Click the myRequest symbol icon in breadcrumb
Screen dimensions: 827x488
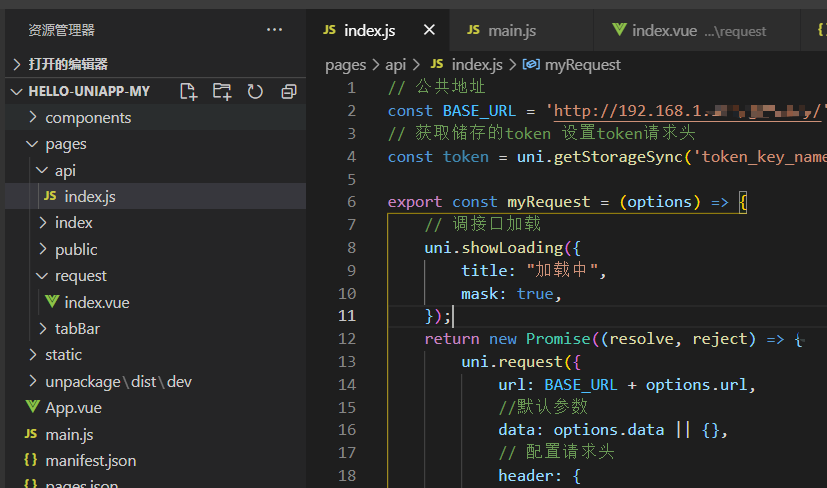coord(531,64)
